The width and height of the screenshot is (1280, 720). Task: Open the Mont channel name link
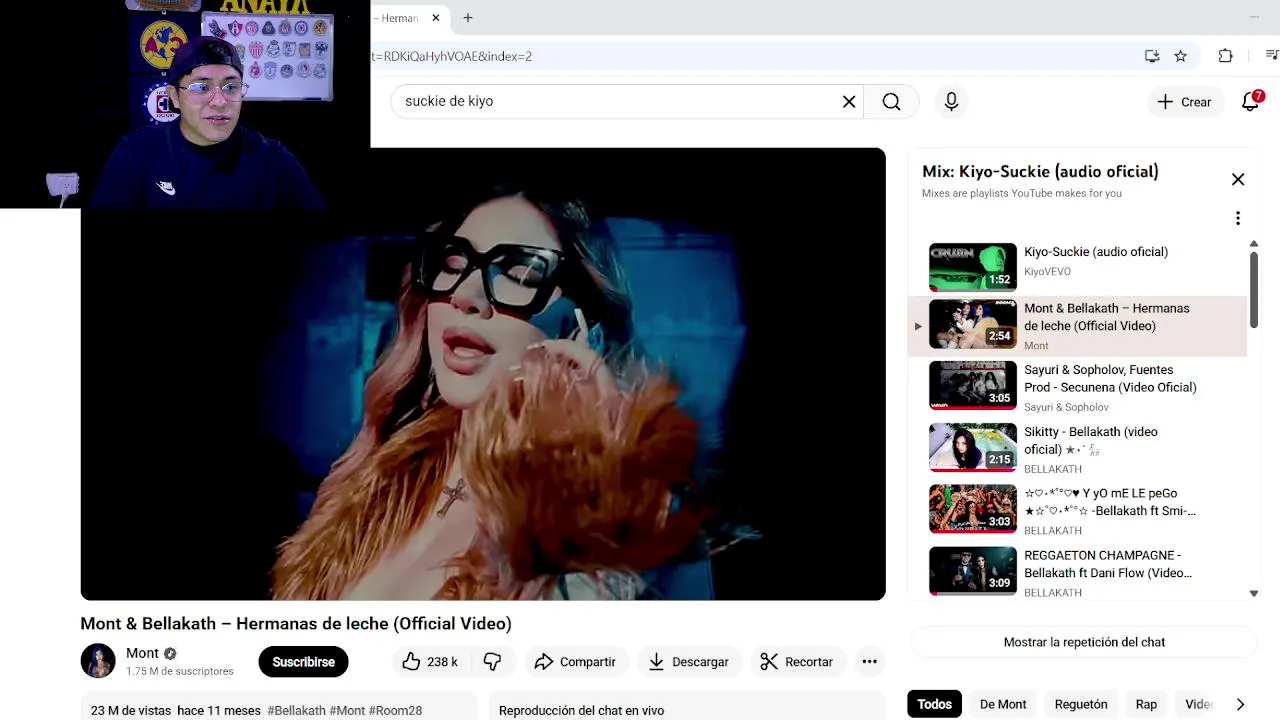(142, 653)
